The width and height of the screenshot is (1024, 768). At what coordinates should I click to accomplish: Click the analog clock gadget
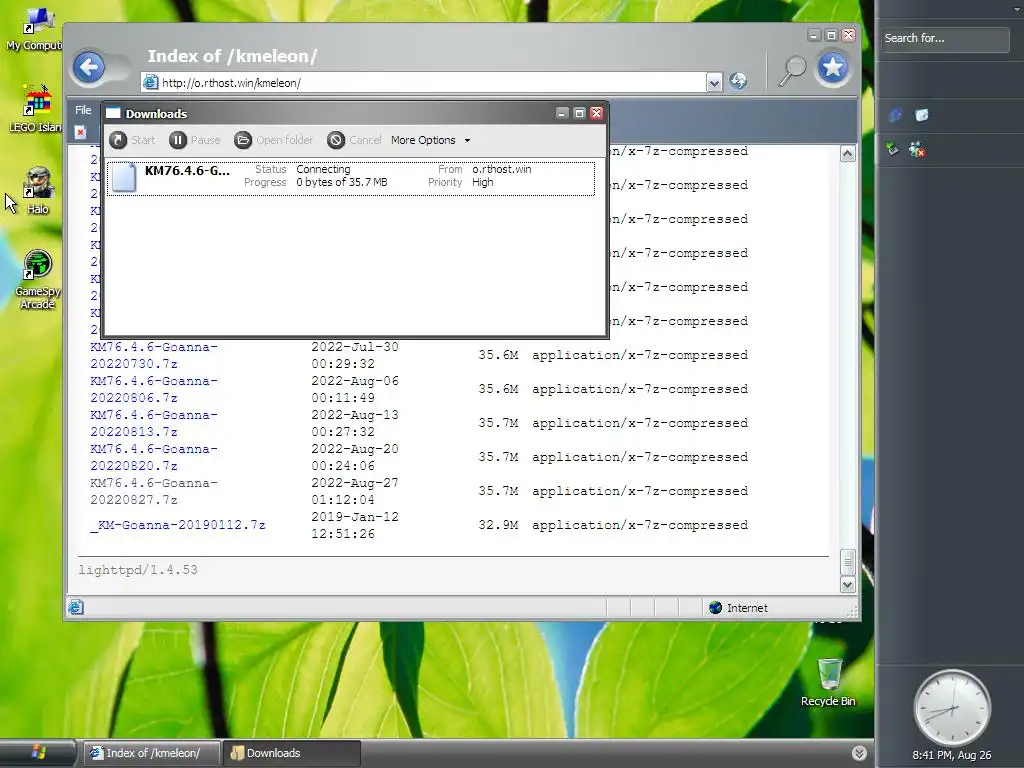pyautogui.click(x=952, y=707)
